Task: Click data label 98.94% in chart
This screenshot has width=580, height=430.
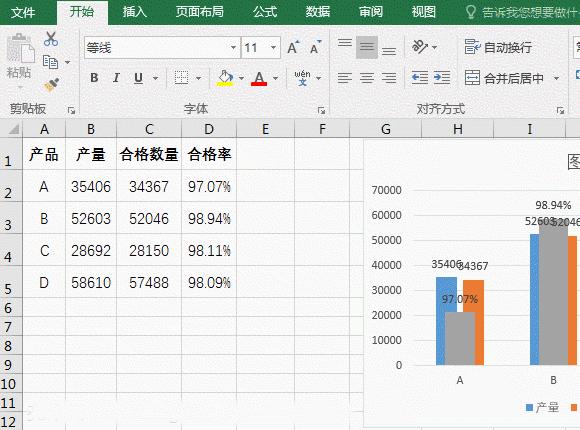Action: click(x=553, y=205)
